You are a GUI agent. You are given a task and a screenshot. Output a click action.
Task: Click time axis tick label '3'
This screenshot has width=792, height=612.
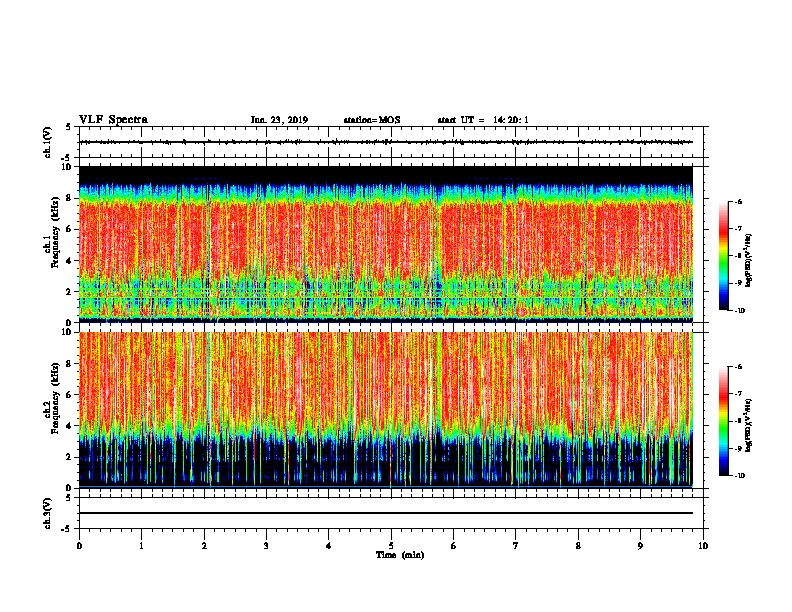(266, 546)
